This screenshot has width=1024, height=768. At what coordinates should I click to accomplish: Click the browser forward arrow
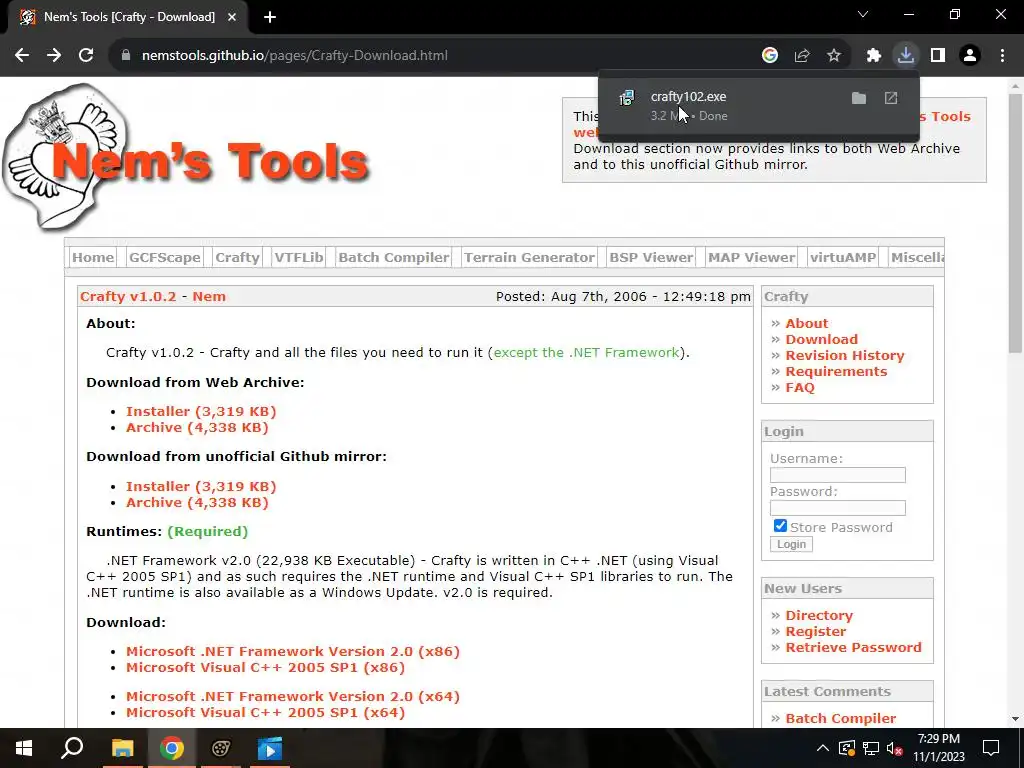(54, 56)
